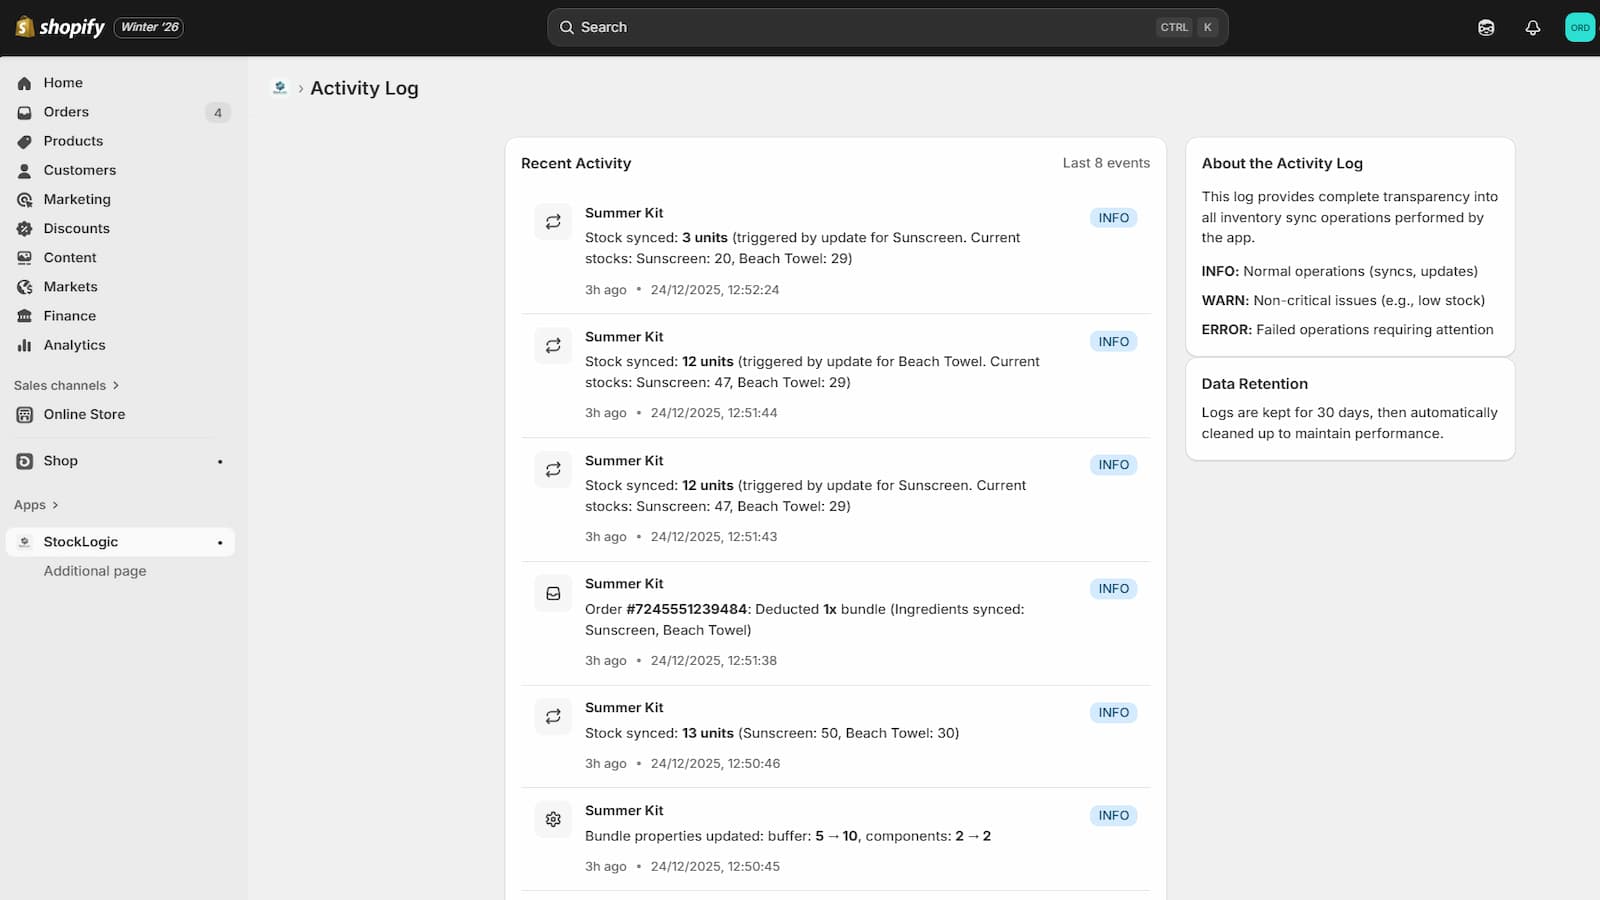Click inside the Search field

pyautogui.click(x=887, y=27)
